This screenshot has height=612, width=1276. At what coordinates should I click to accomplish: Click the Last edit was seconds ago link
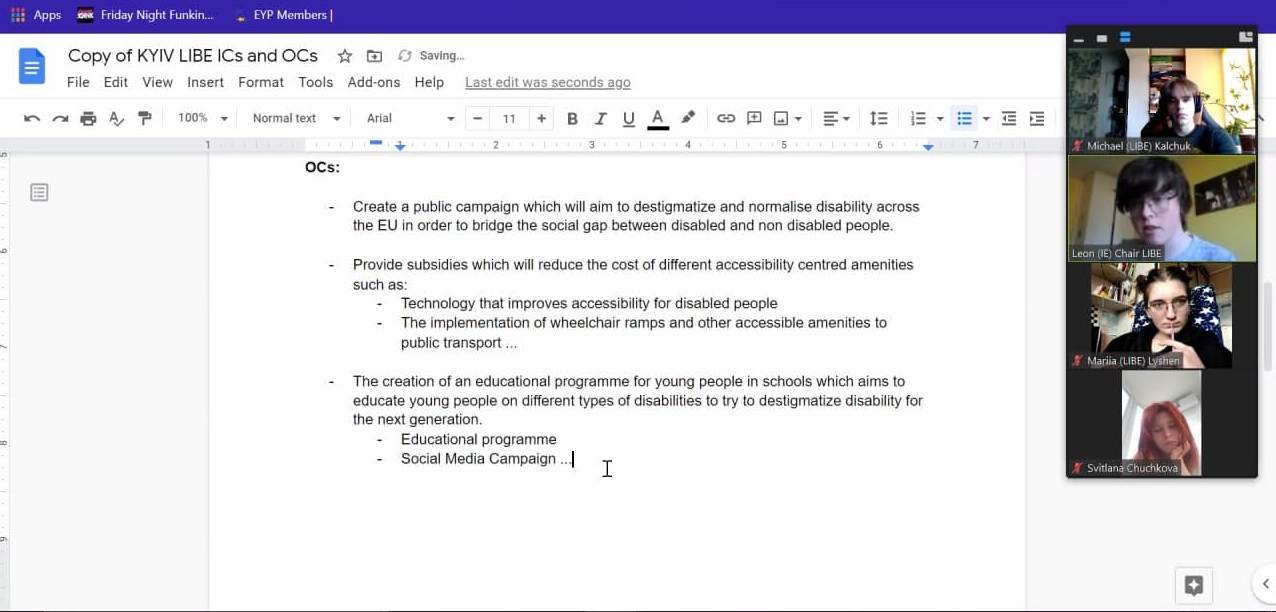click(548, 82)
